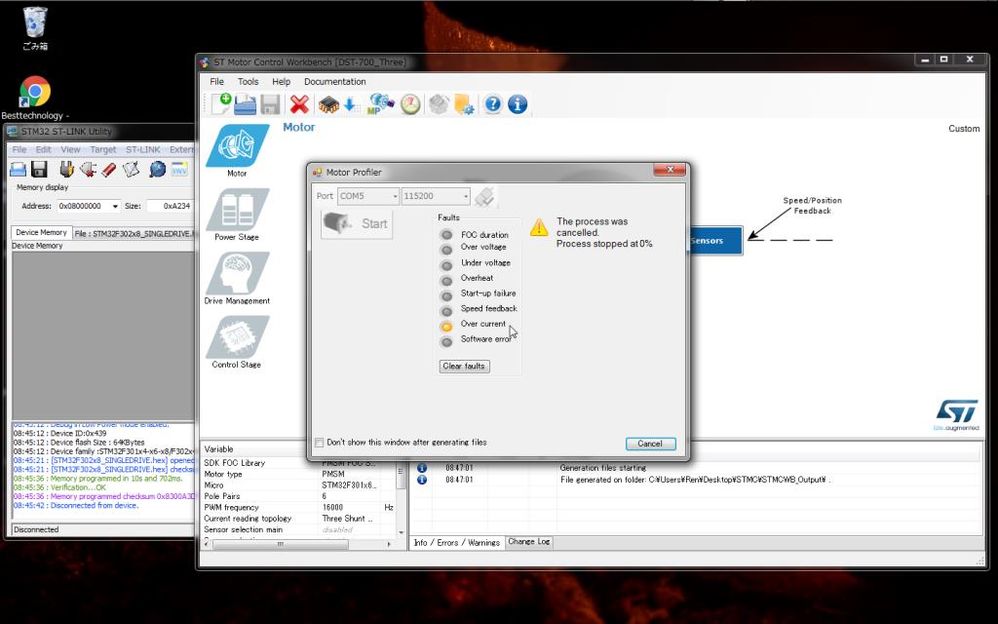This screenshot has height=624, width=998.
Task: Click Cancel in the Motor Profiler dialog
Action: [650, 444]
